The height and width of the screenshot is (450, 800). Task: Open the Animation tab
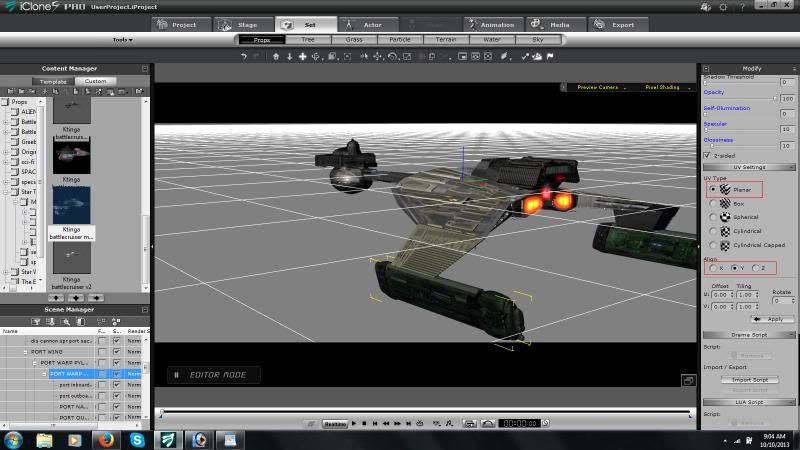point(493,24)
